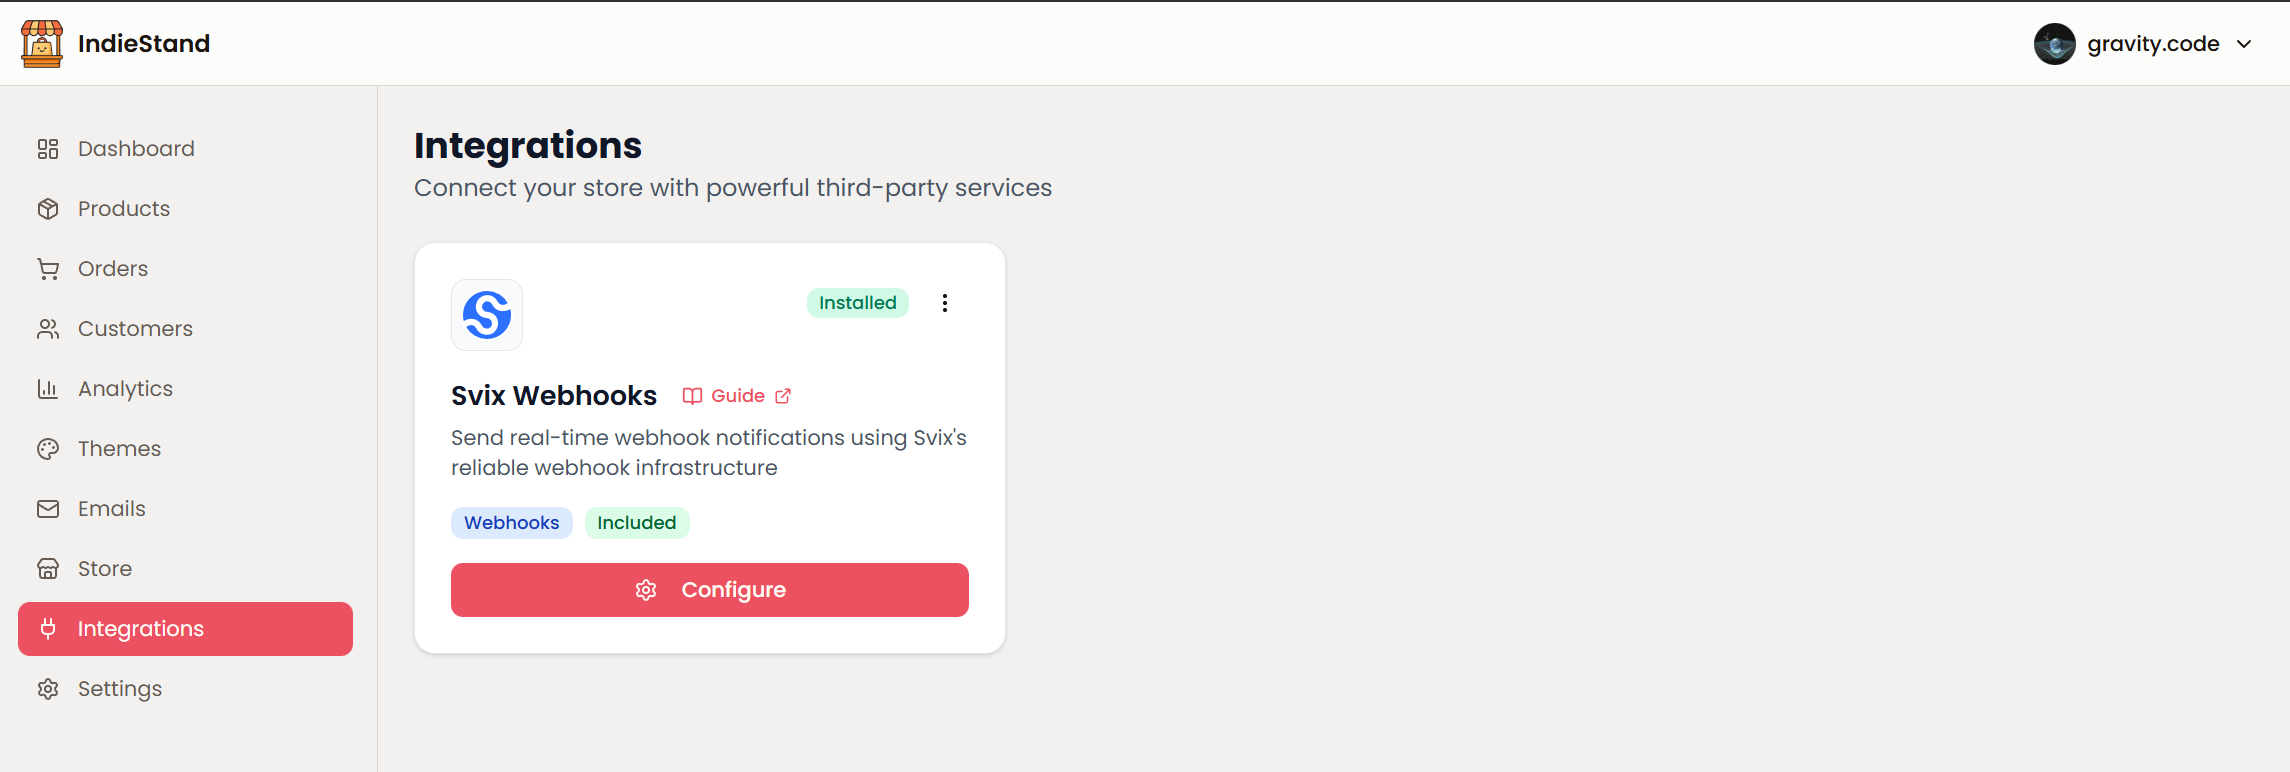The height and width of the screenshot is (772, 2290).
Task: Click the Emails envelope icon
Action: point(48,509)
